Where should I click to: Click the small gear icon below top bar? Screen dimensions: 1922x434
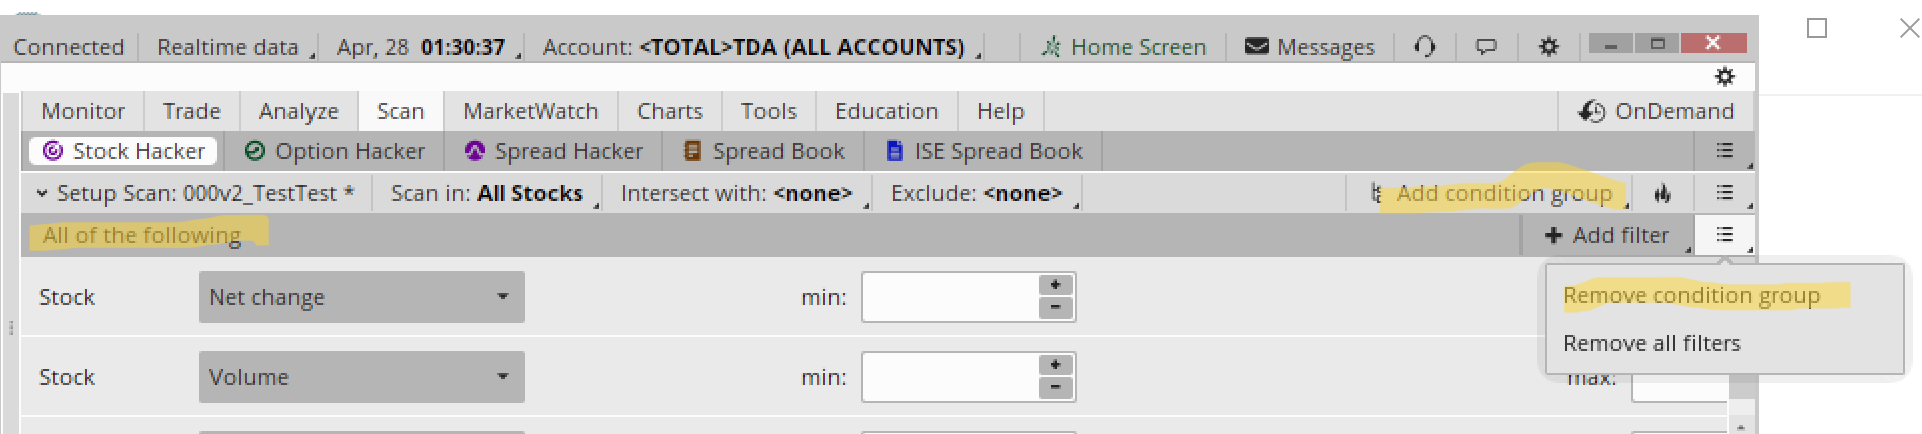1724,77
